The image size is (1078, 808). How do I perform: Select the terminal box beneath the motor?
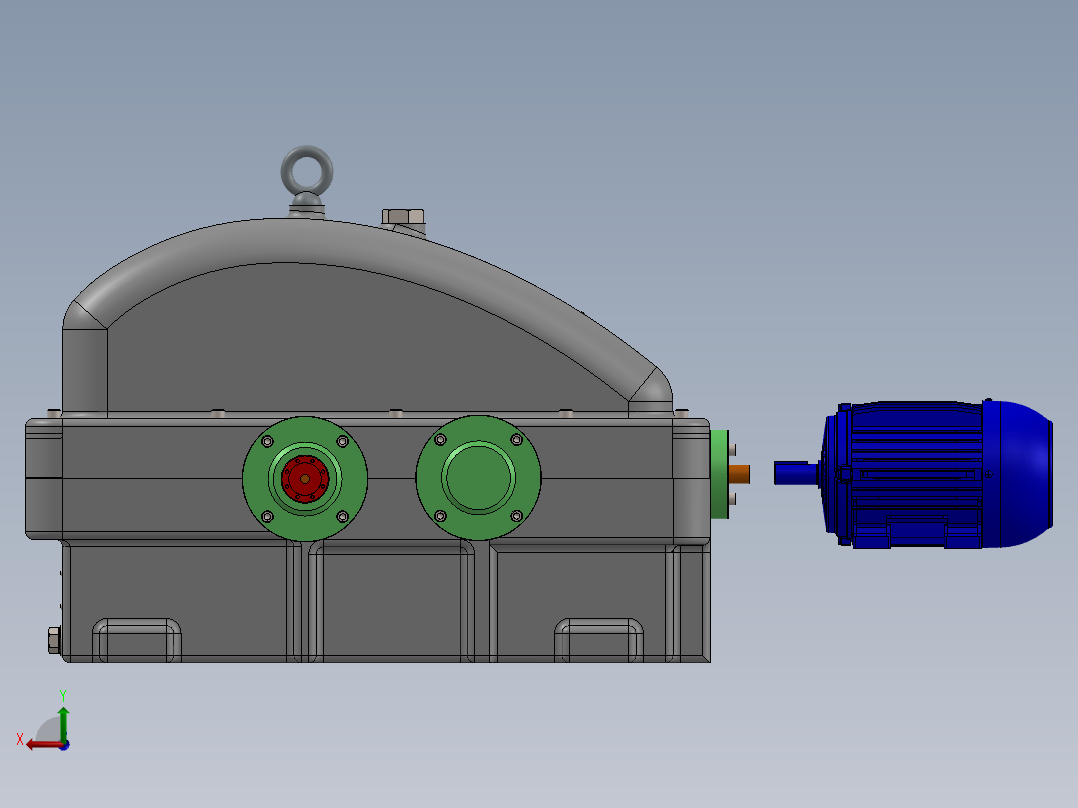916,533
